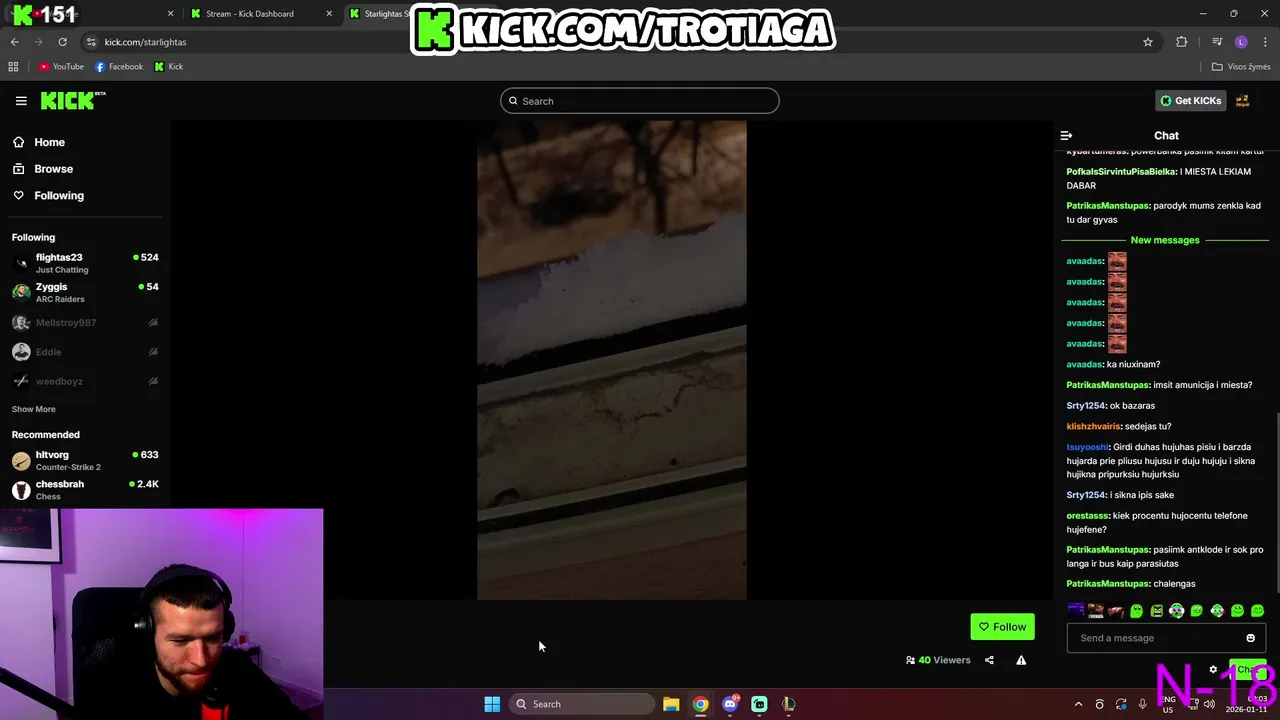The image size is (1280, 720).
Task: Open ENG US language switcher
Action: pyautogui.click(x=1167, y=704)
